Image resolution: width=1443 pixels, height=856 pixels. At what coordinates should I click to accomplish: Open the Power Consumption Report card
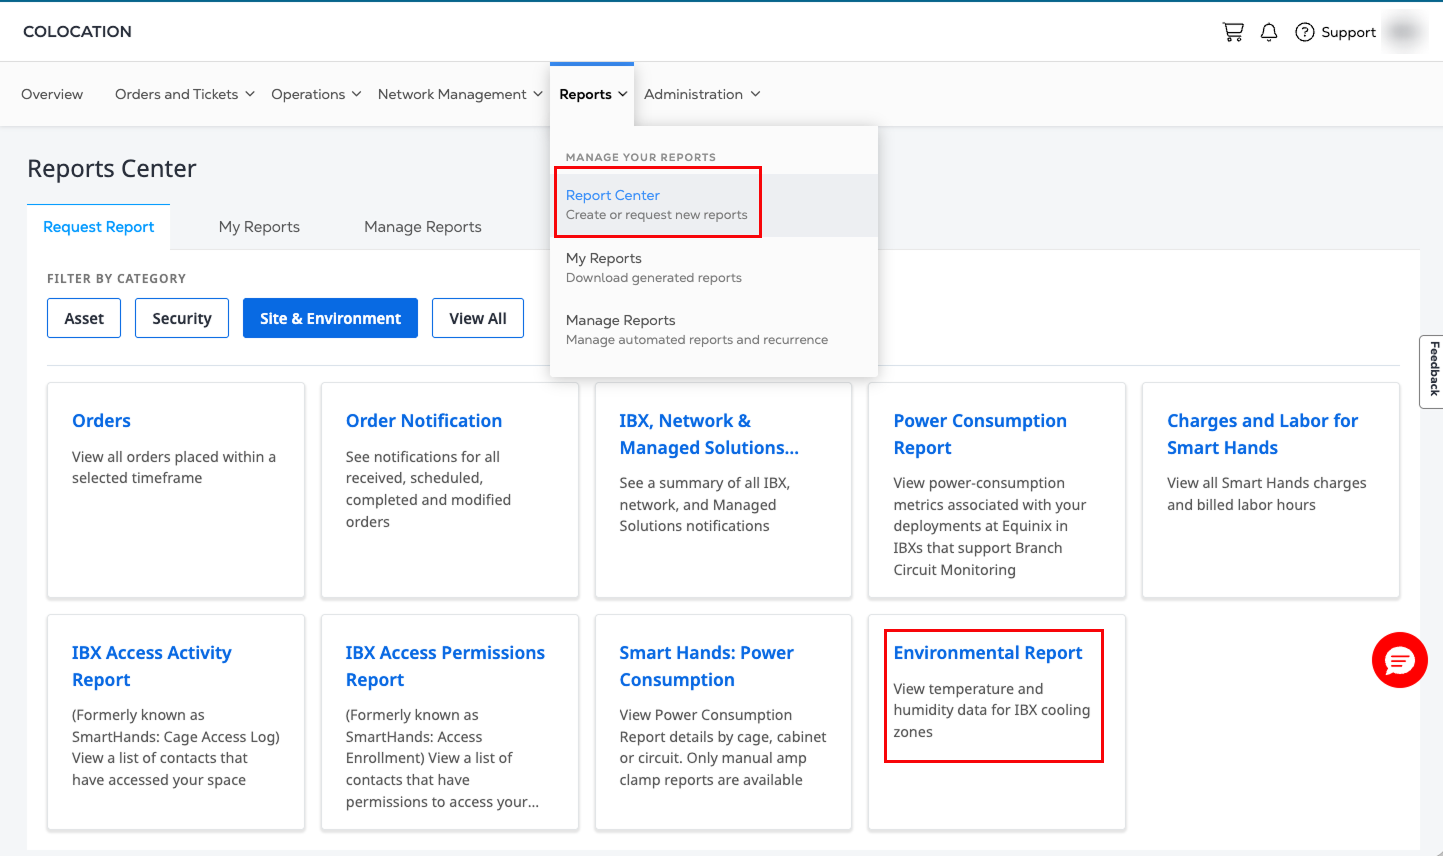coord(979,434)
